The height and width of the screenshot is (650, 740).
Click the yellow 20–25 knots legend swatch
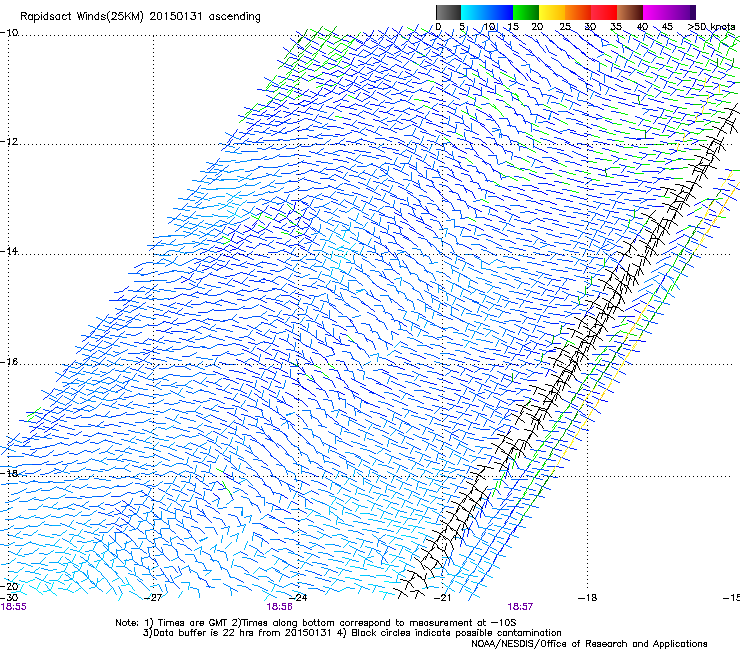pos(552,12)
